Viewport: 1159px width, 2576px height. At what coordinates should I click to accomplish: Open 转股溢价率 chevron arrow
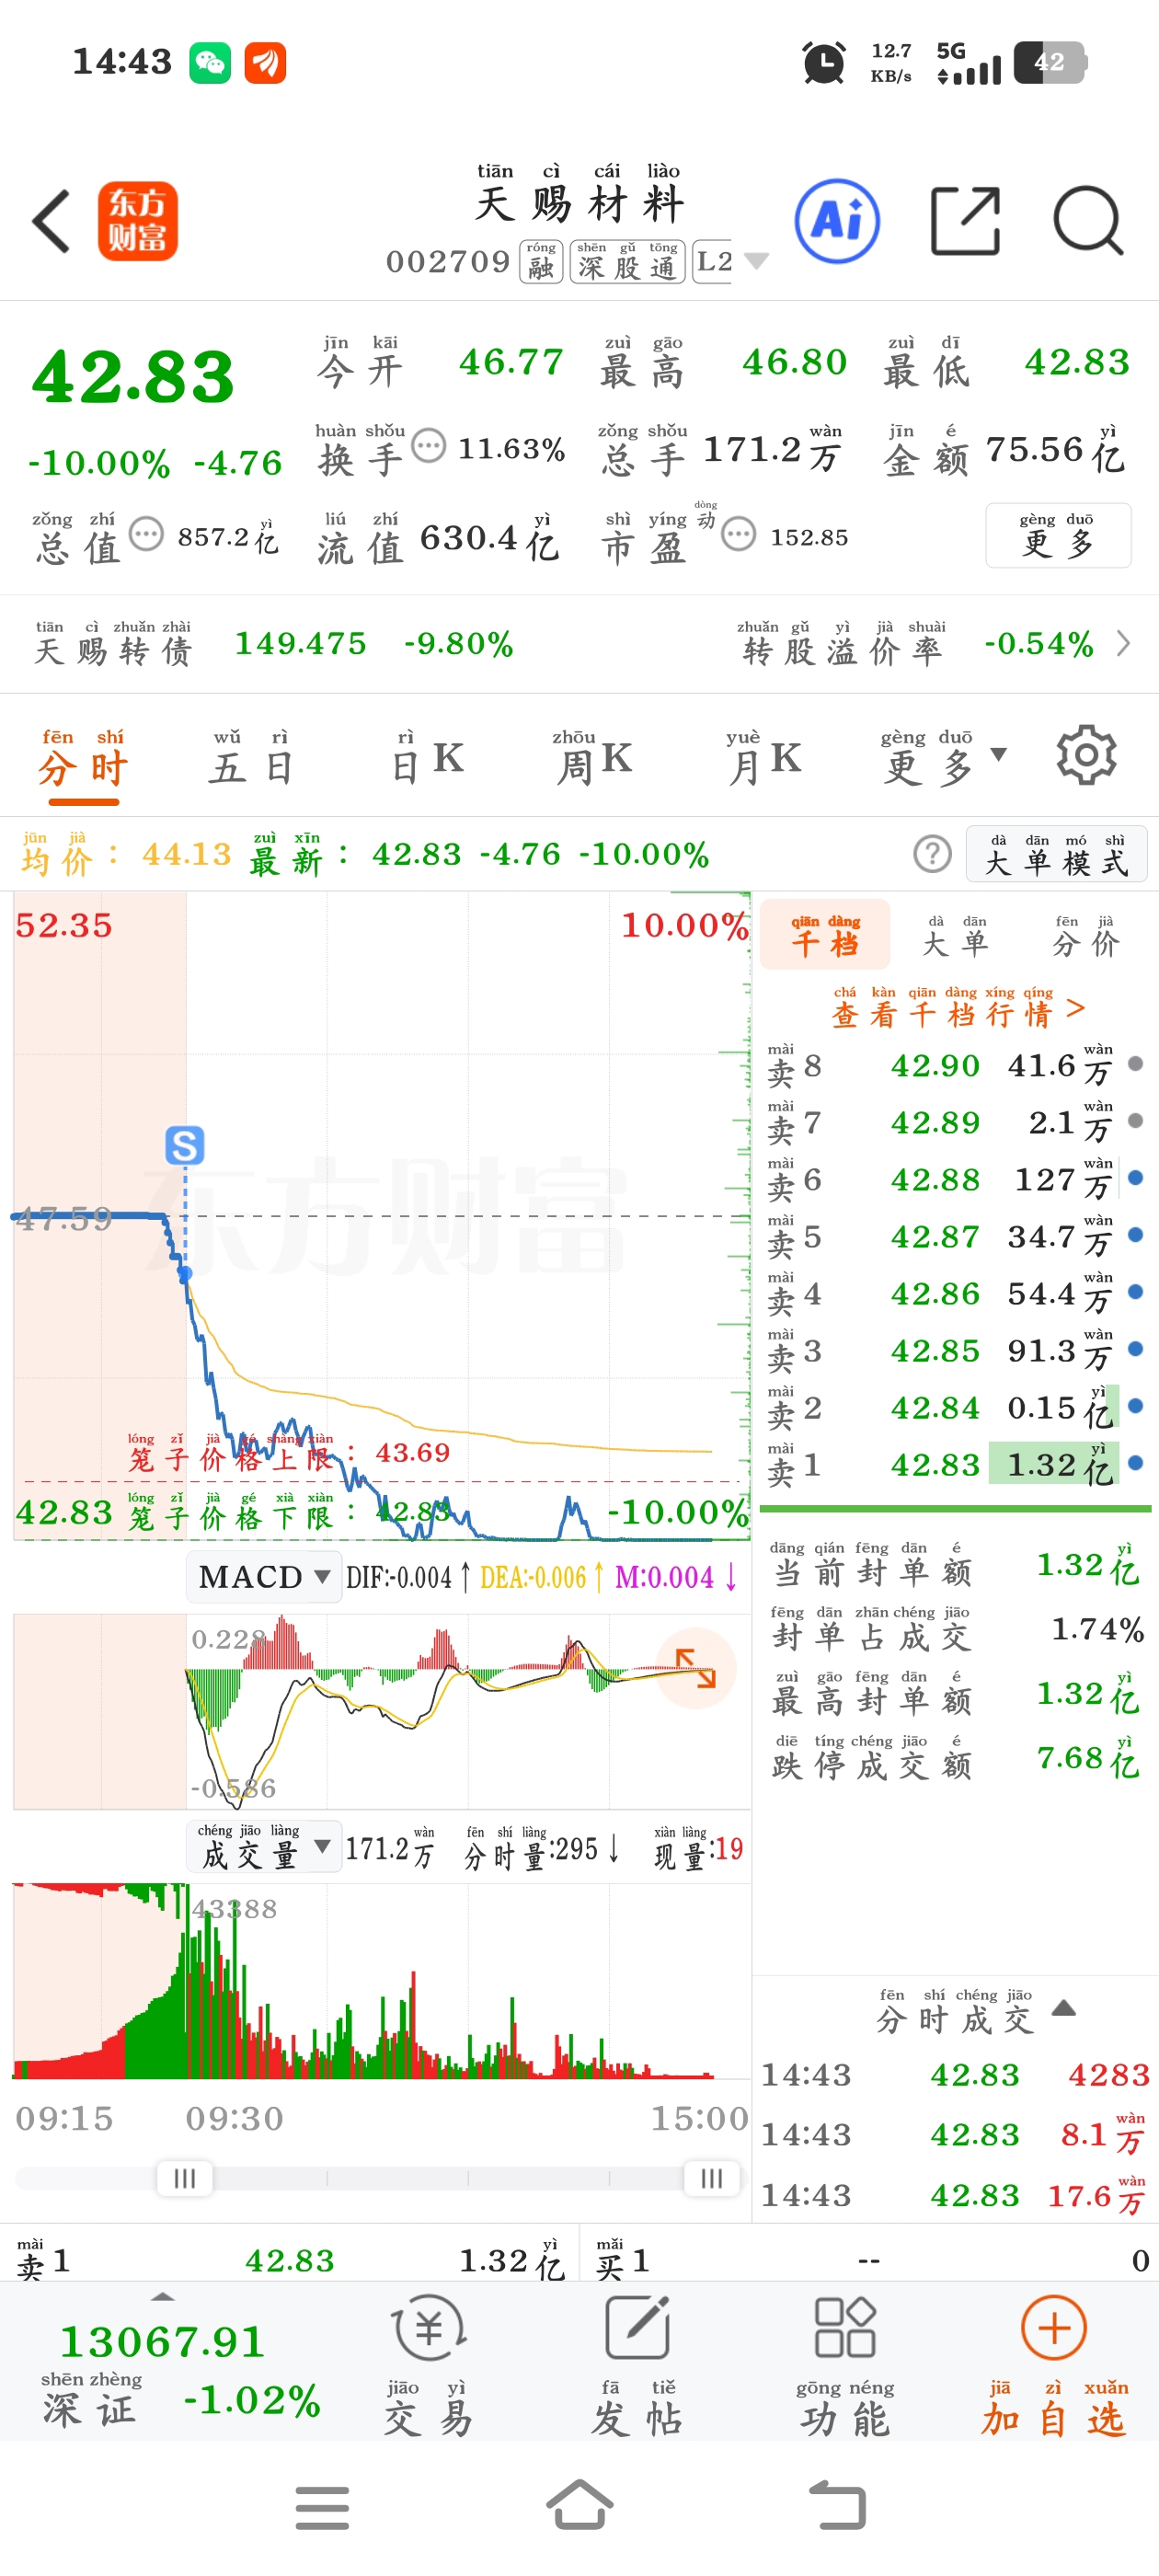click(x=1123, y=643)
